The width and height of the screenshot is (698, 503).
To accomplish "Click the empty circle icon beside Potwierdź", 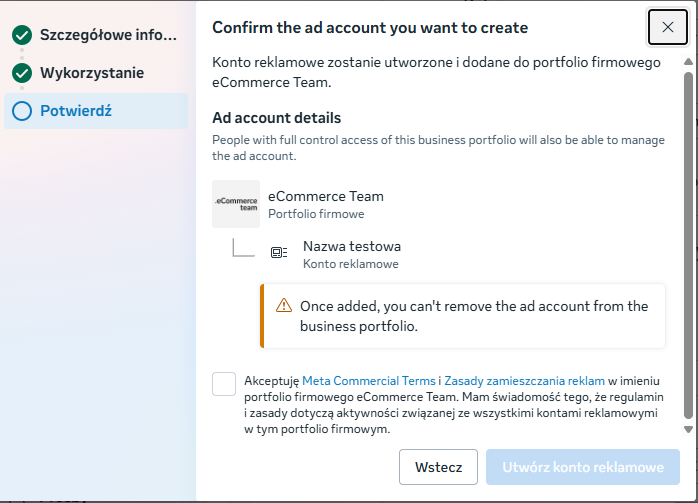I will (22, 111).
